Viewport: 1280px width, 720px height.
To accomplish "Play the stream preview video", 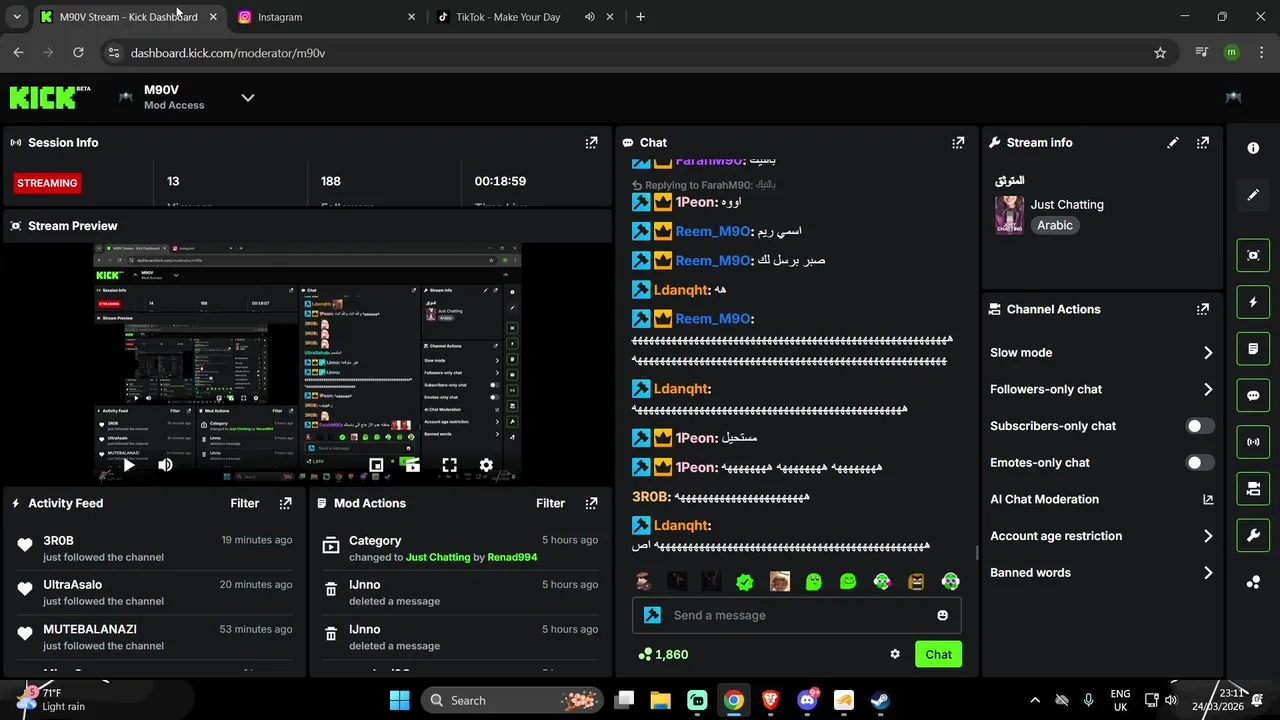I will (128, 465).
